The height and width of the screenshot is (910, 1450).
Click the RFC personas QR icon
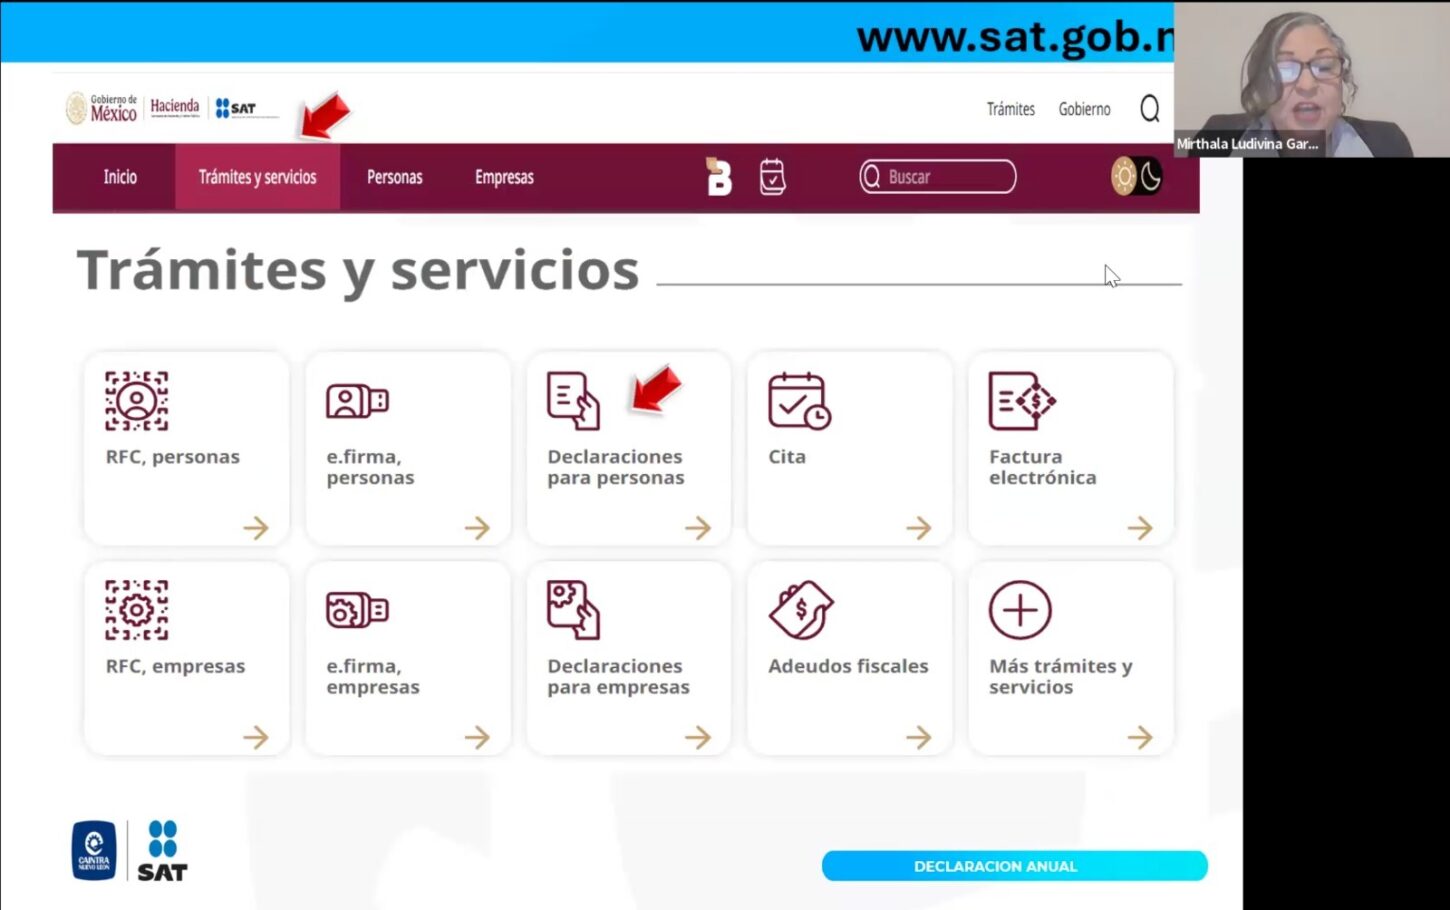tap(137, 401)
